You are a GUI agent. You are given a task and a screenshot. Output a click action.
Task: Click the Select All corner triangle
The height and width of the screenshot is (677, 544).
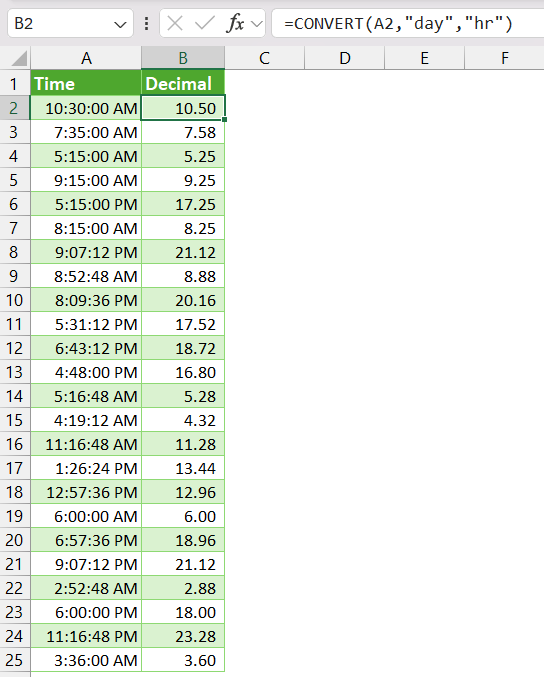coord(19,58)
